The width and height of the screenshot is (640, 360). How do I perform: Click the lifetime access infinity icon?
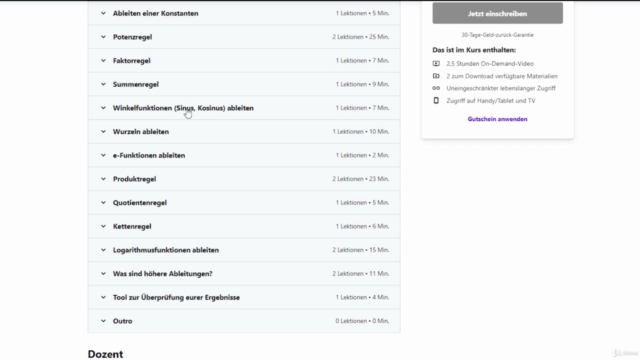point(436,88)
